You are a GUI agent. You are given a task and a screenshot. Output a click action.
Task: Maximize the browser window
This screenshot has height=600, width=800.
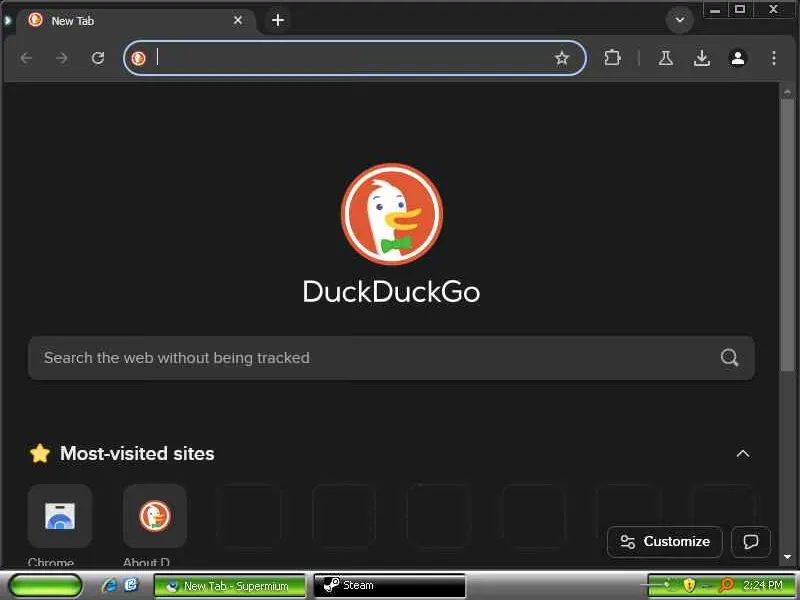(740, 10)
